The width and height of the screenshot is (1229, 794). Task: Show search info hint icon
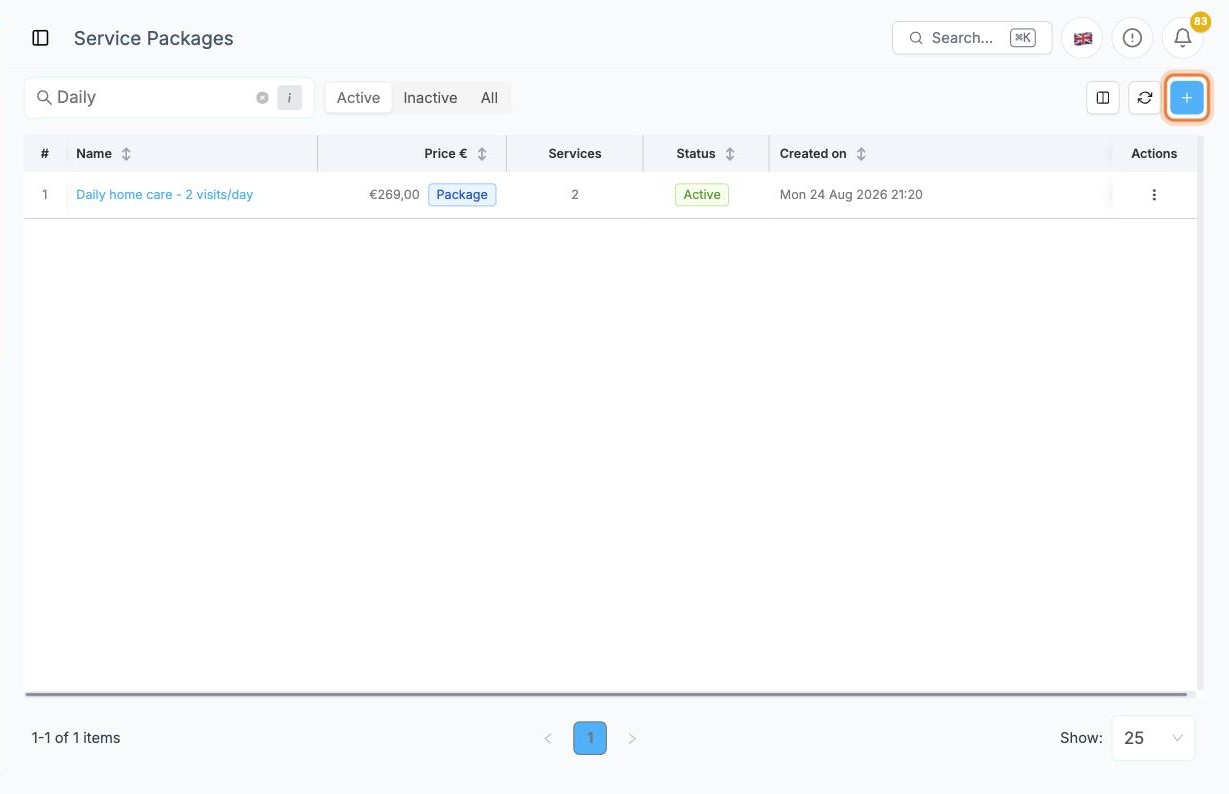(x=289, y=98)
